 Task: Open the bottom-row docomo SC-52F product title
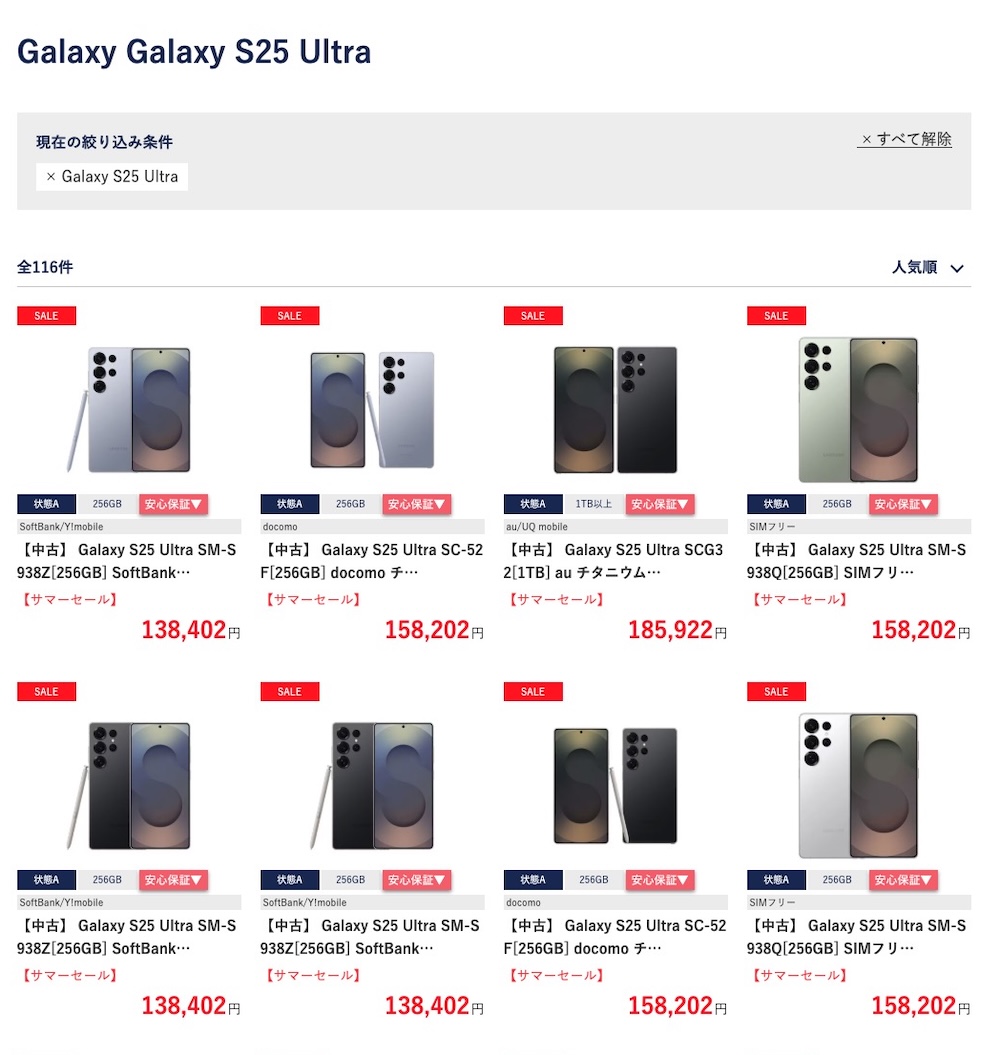point(615,937)
